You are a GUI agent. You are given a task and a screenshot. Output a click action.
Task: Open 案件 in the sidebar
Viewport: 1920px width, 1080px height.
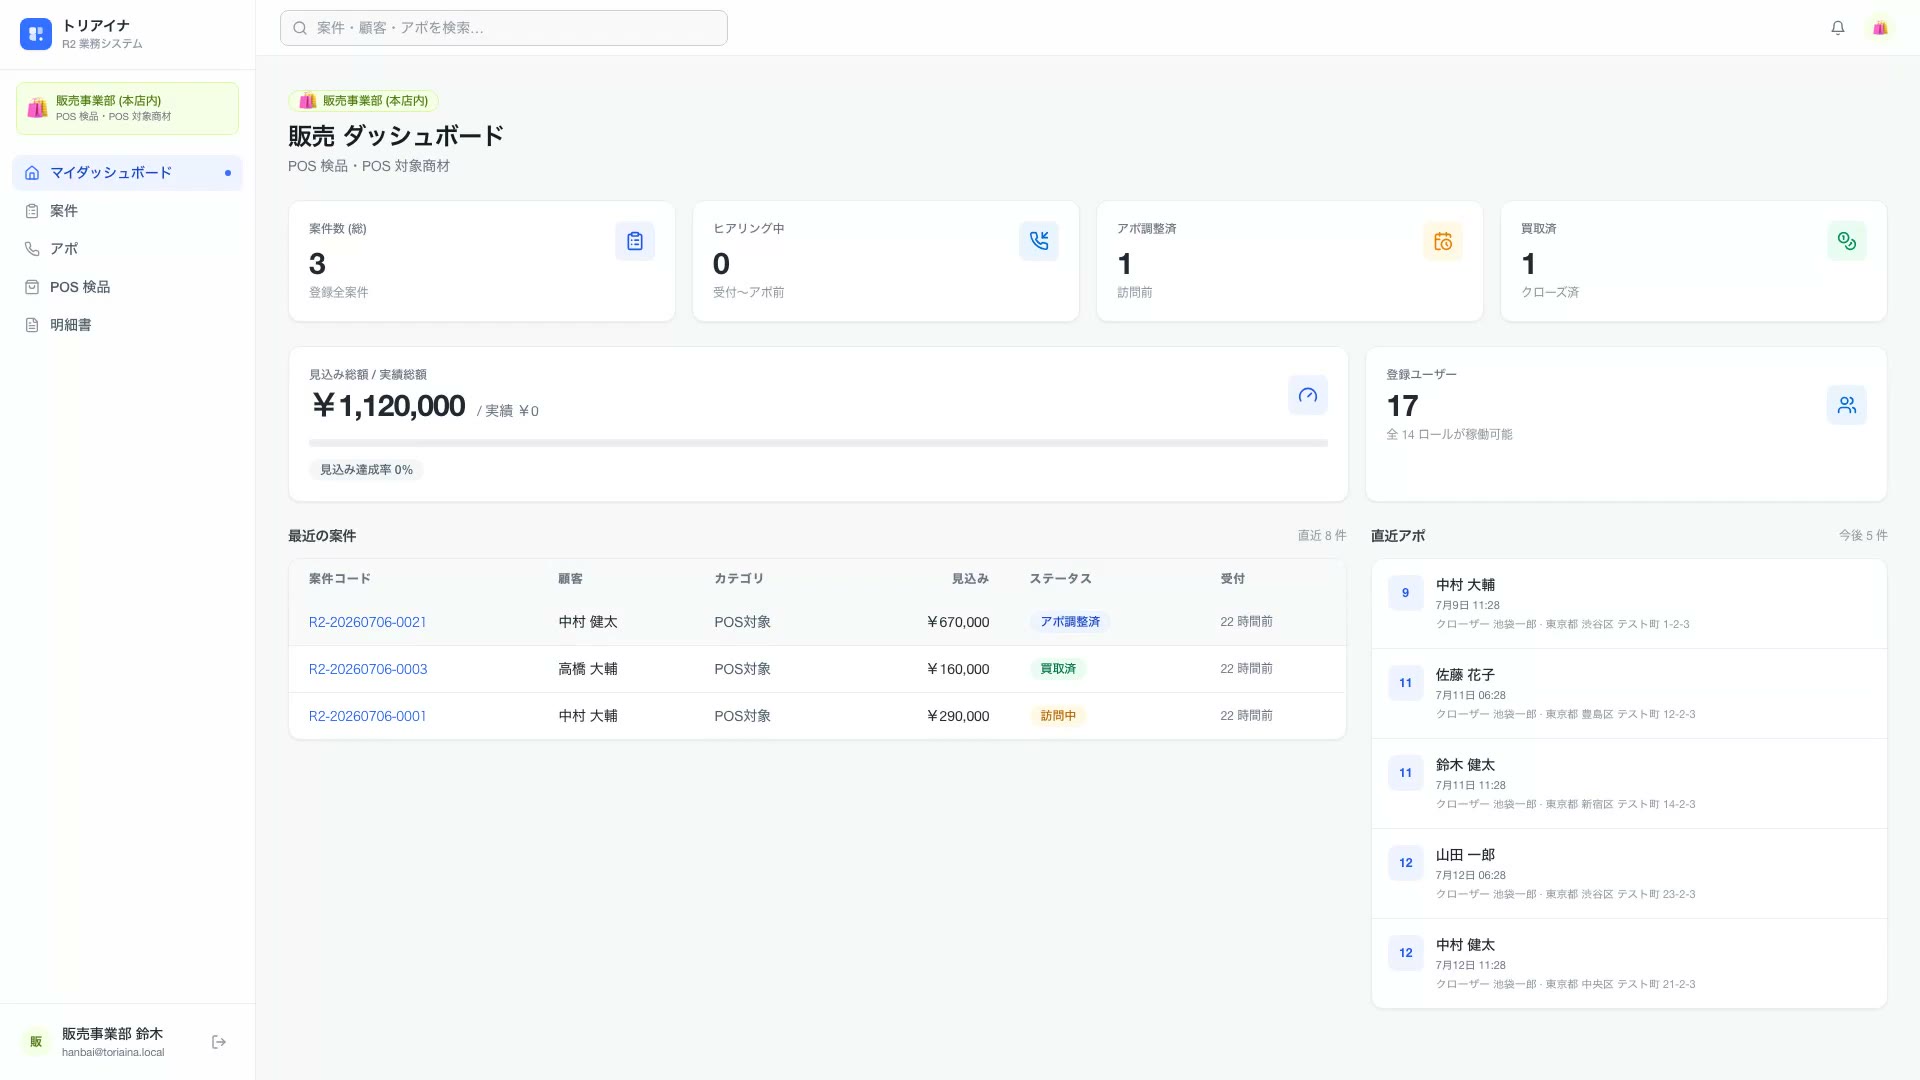pyautogui.click(x=127, y=211)
